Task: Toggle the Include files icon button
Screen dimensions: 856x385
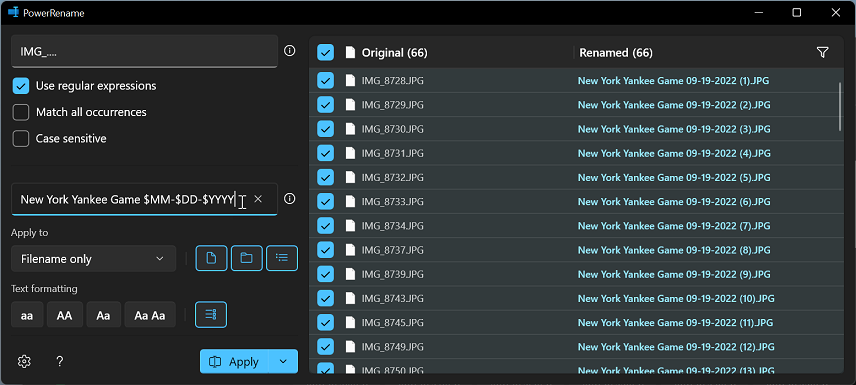Action: coord(211,258)
